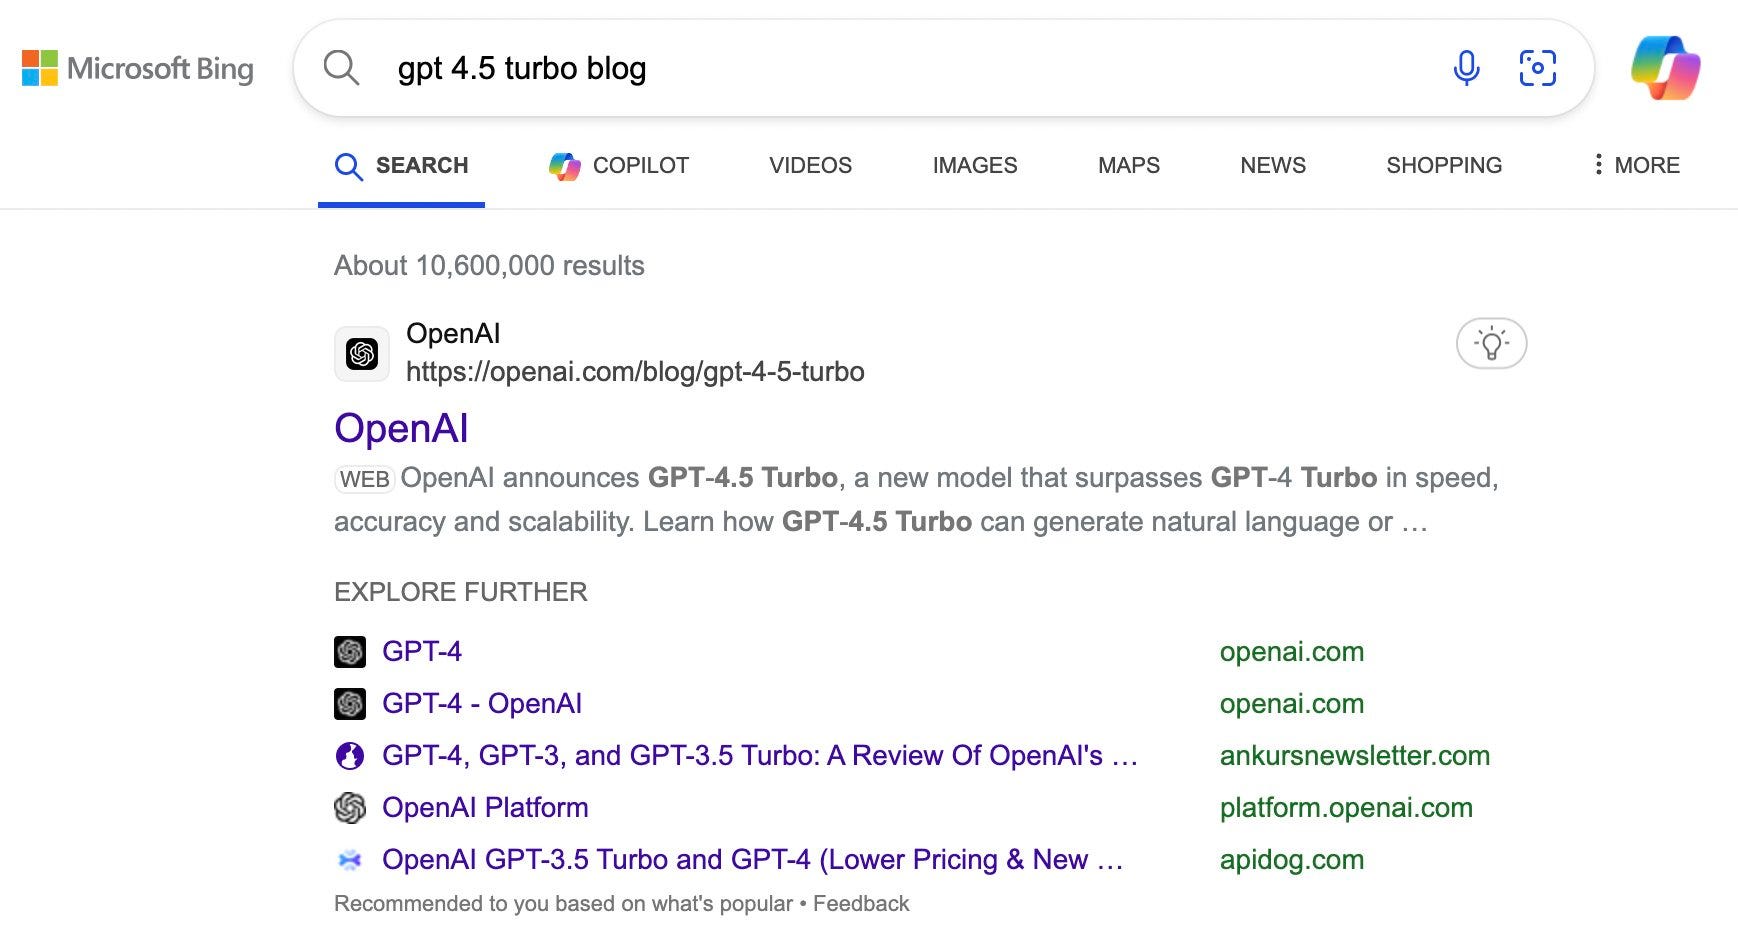This screenshot has height=940, width=1738.
Task: Open the IMAGES tab
Action: coord(975,165)
